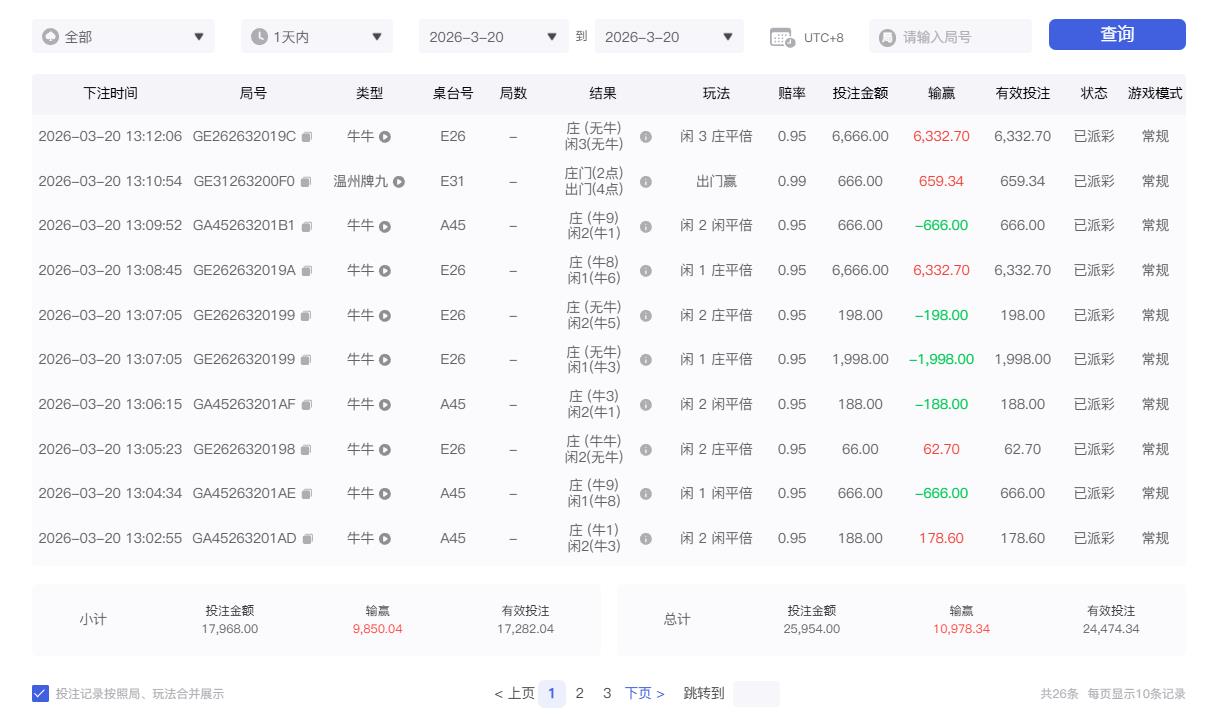Expand the 1天内 time range dropdown
This screenshot has width=1221, height=719.
tap(317, 37)
